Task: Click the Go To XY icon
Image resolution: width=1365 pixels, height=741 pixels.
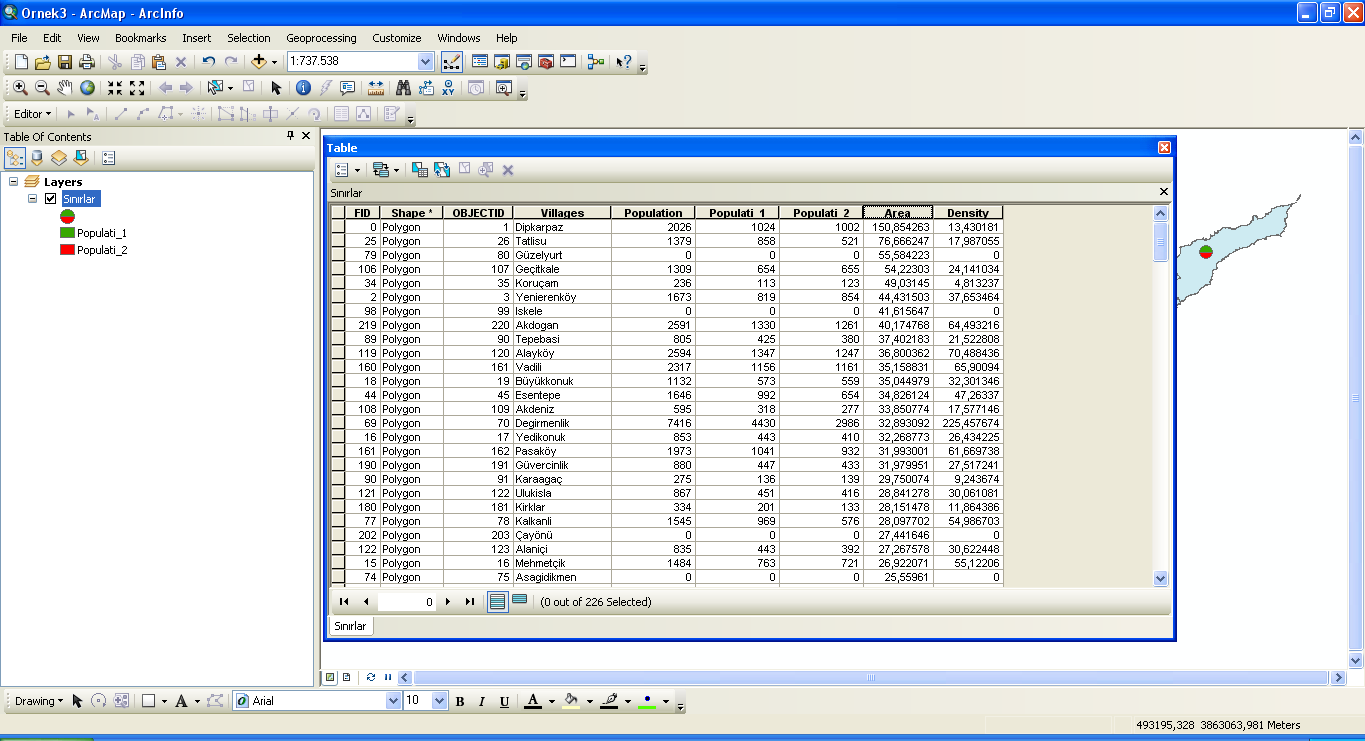Action: click(448, 88)
